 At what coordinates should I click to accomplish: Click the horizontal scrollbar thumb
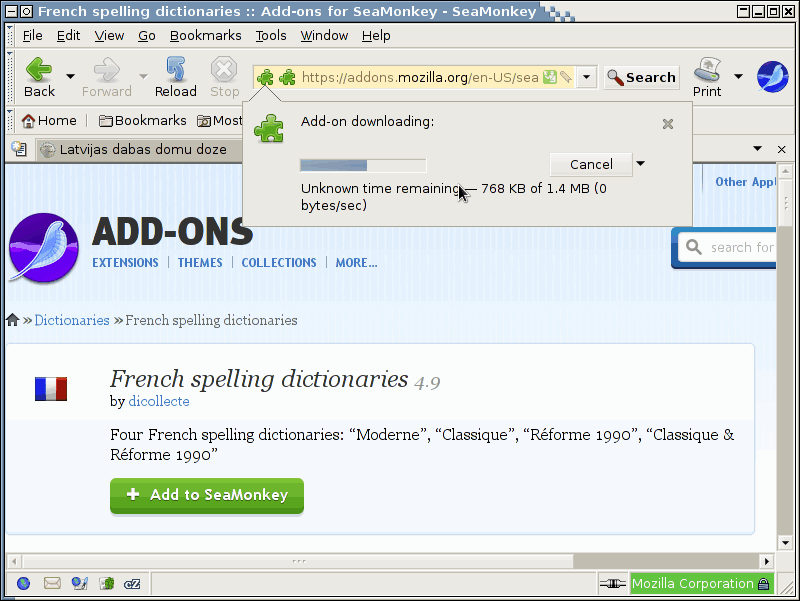(x=298, y=561)
